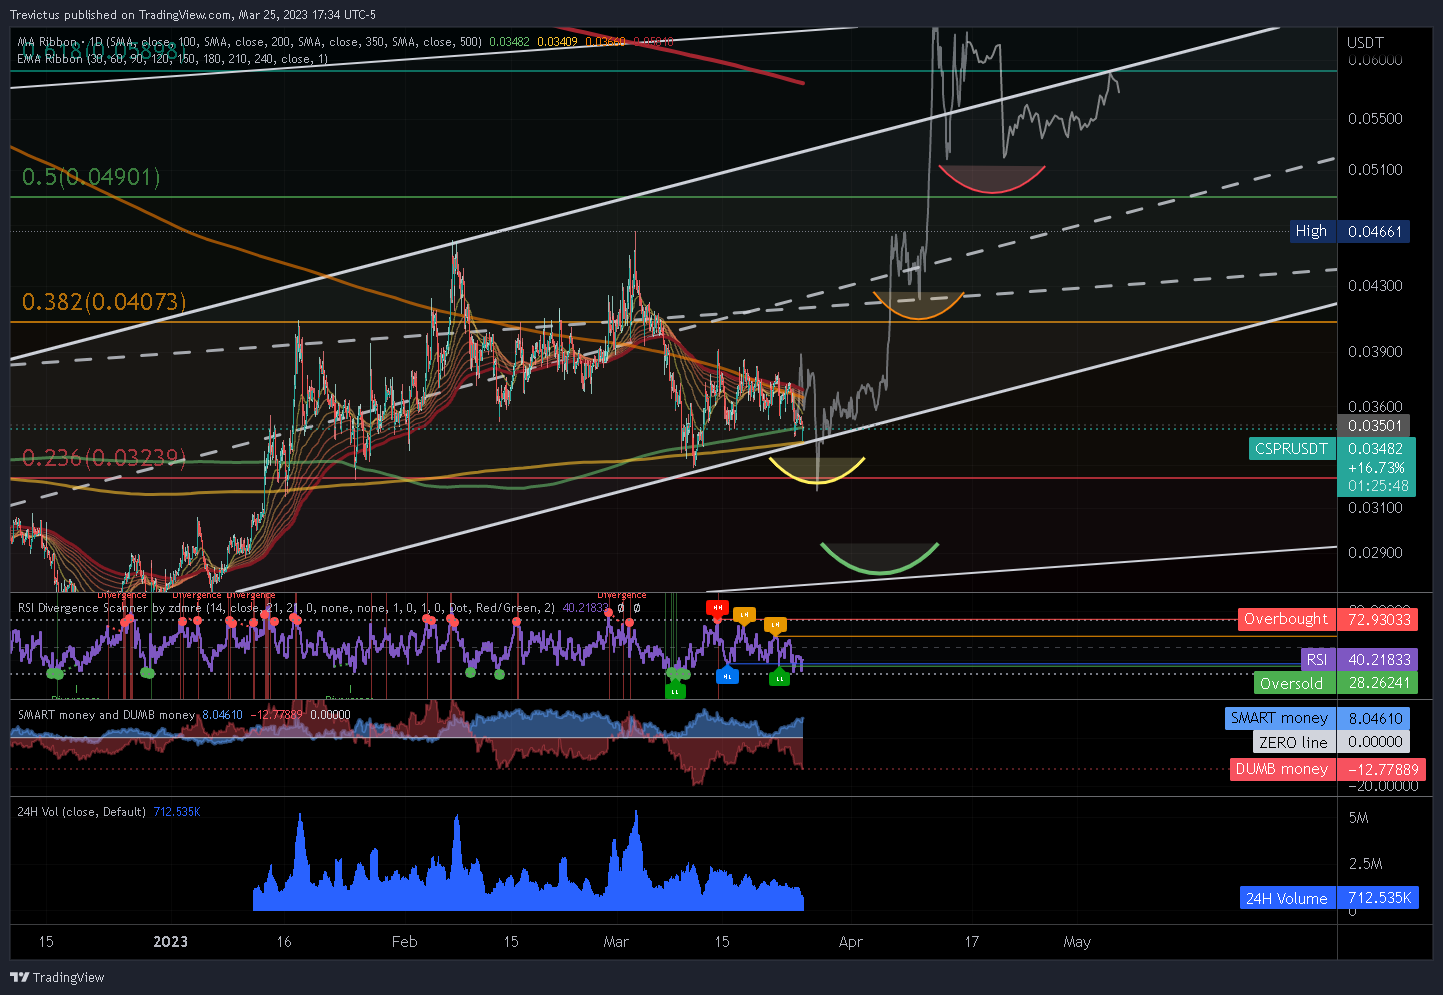1443x995 pixels.
Task: Click the 0.5(0.04901) Fibonacci label
Action: point(91,177)
